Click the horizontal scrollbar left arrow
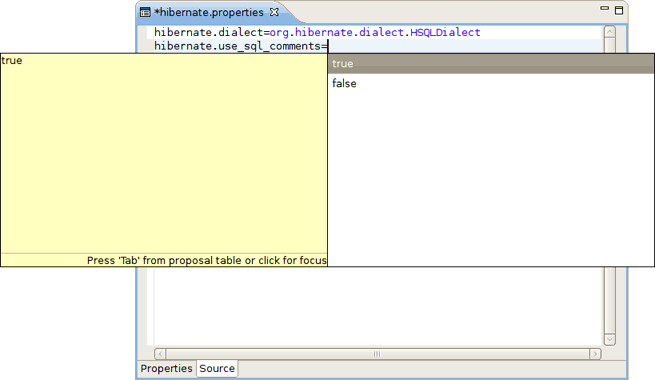This screenshot has width=655, height=380. 160,354
